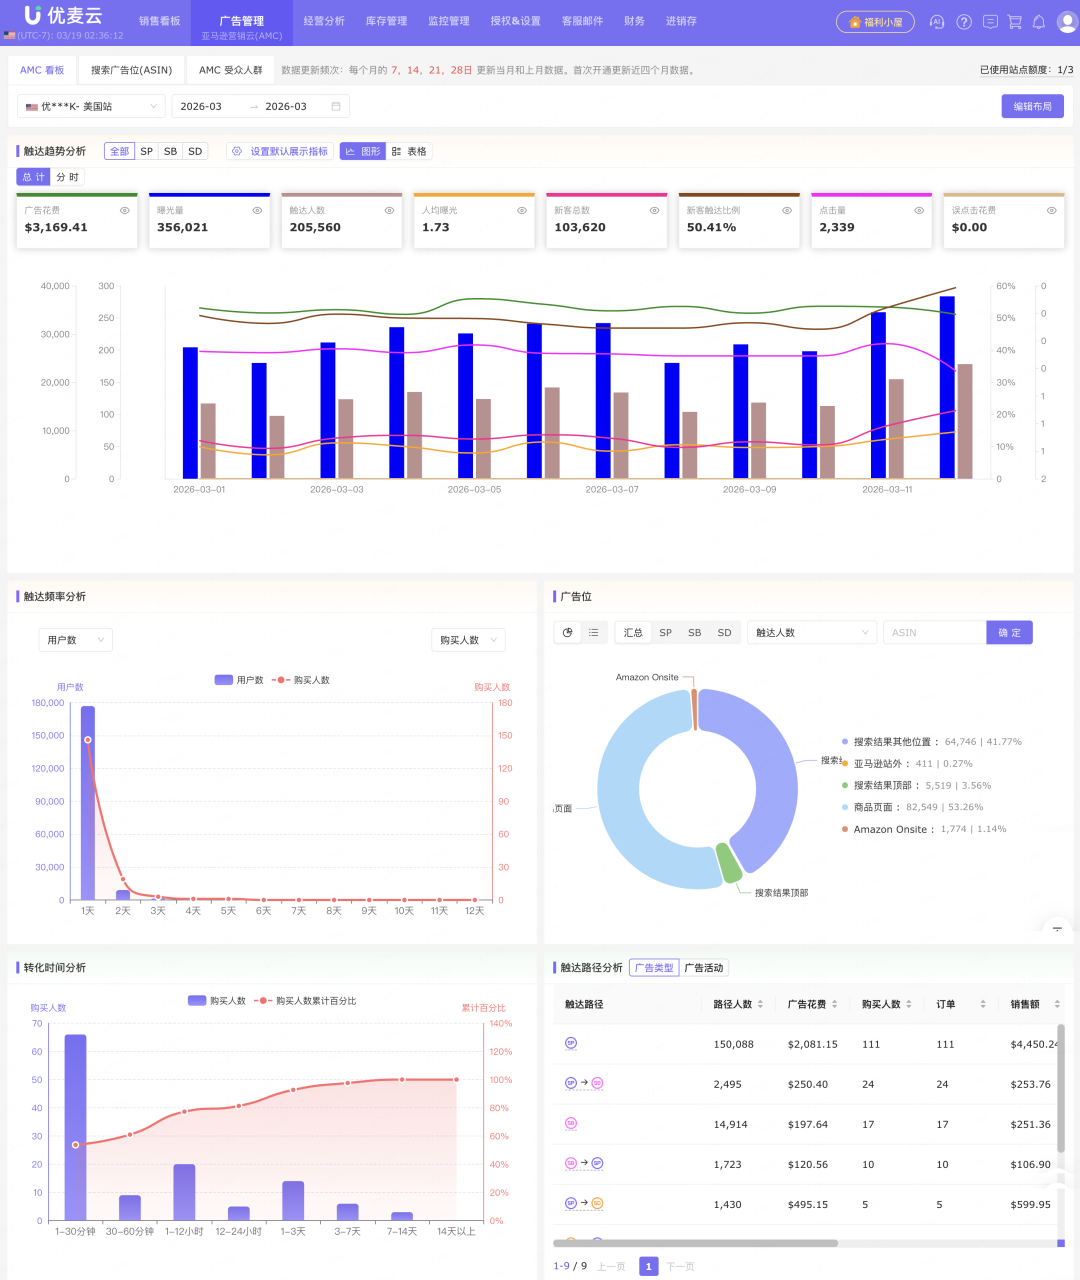Switch to the 搜索广告位(ASIN) tab
Image resolution: width=1080 pixels, height=1280 pixels.
pyautogui.click(x=131, y=71)
